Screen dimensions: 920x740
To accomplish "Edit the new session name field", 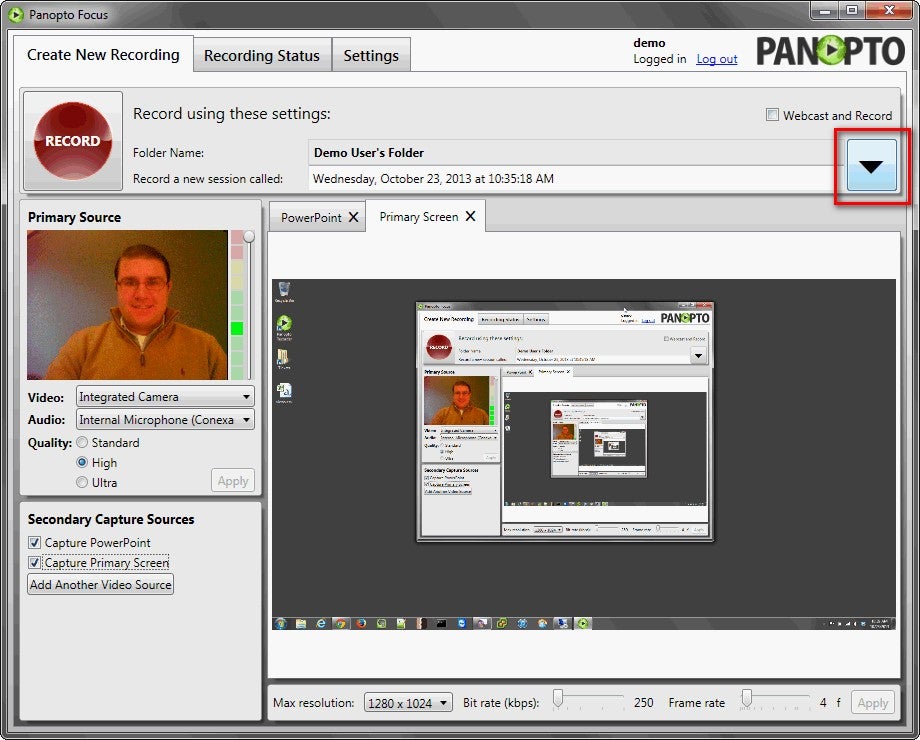I will point(576,178).
